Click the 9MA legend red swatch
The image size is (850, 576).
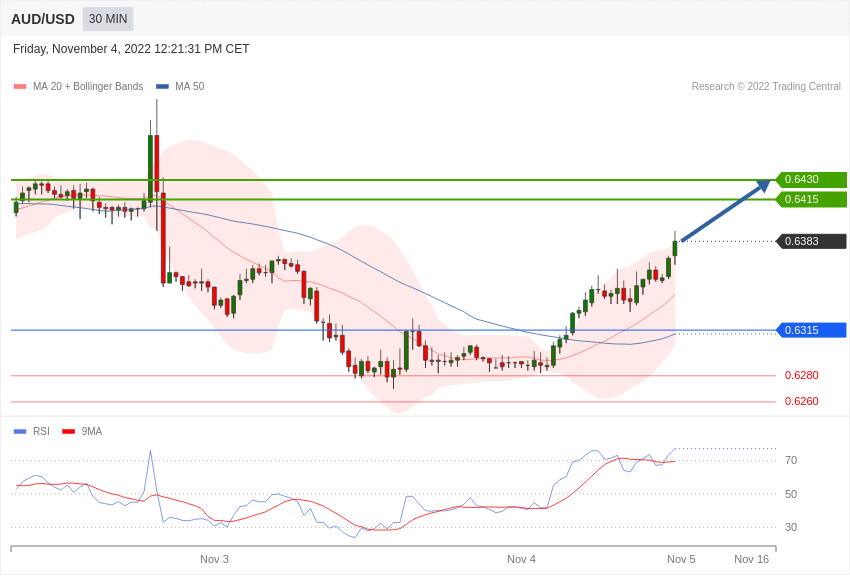[x=69, y=431]
